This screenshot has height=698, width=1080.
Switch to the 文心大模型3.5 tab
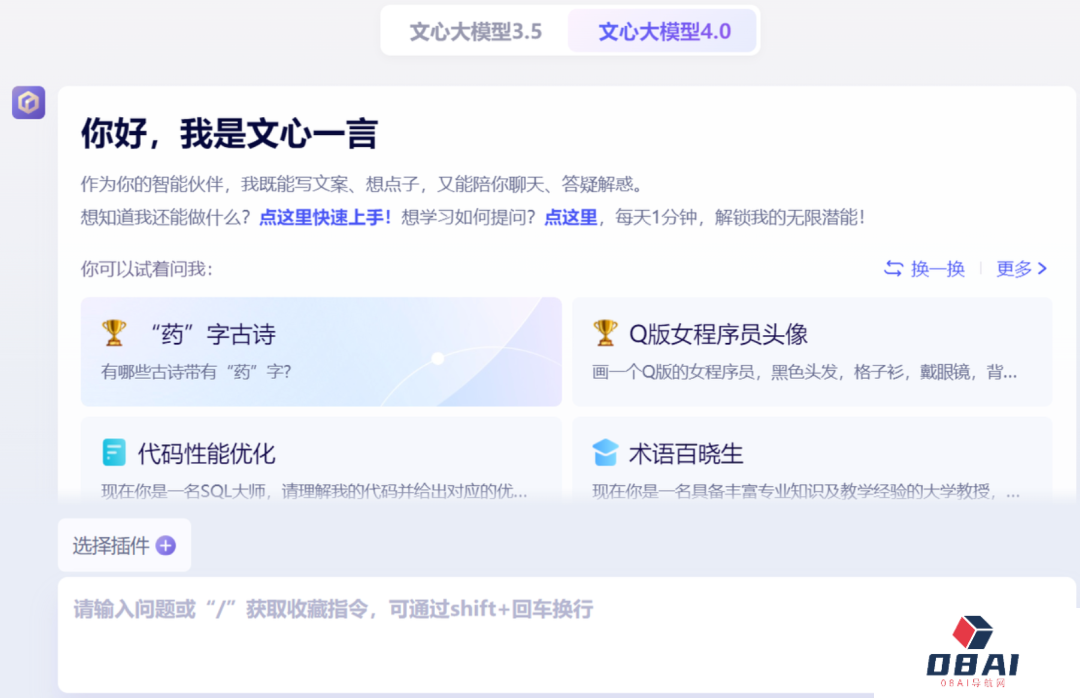tap(475, 31)
